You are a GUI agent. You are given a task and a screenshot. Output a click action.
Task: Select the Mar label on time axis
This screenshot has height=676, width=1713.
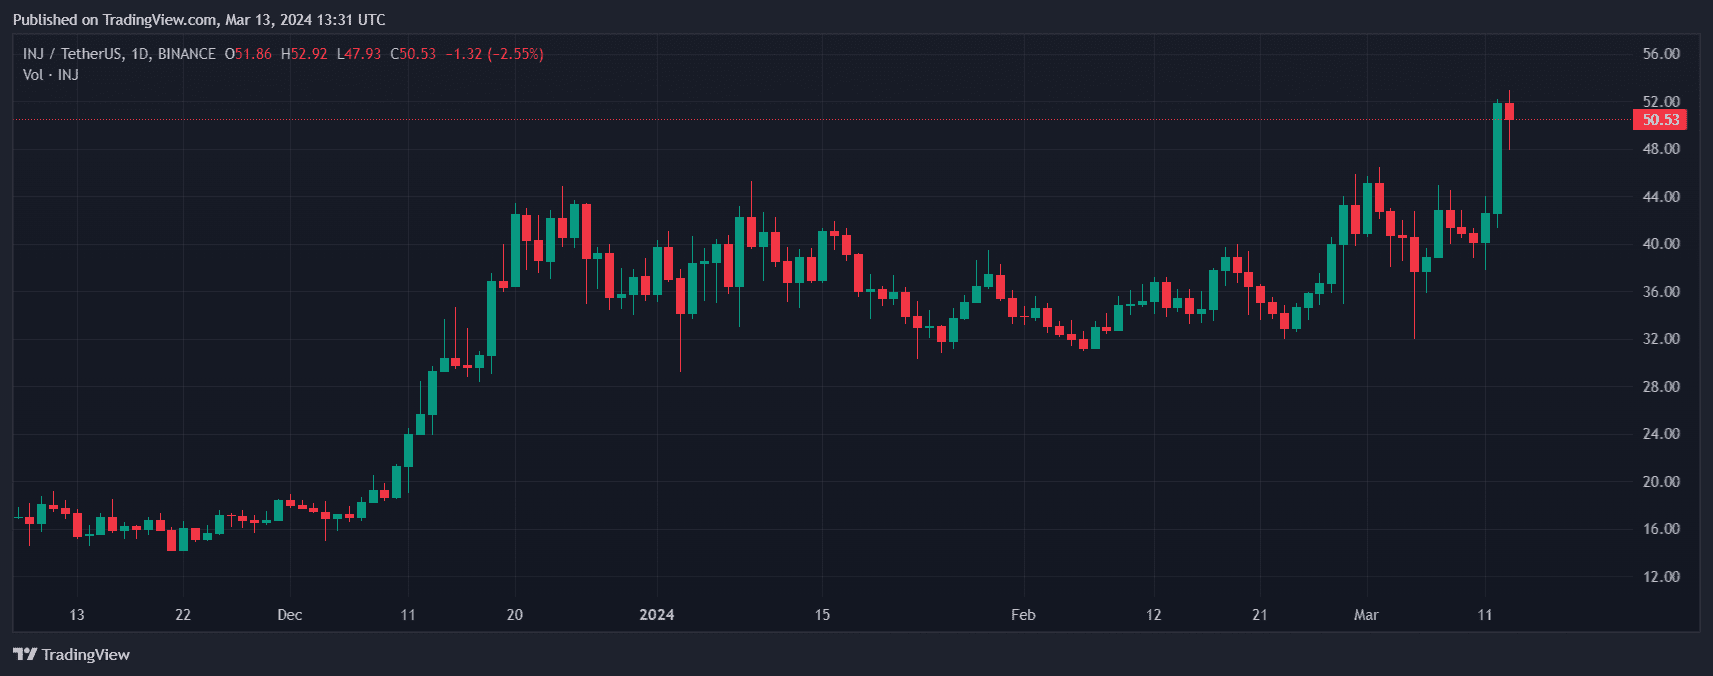1366,615
